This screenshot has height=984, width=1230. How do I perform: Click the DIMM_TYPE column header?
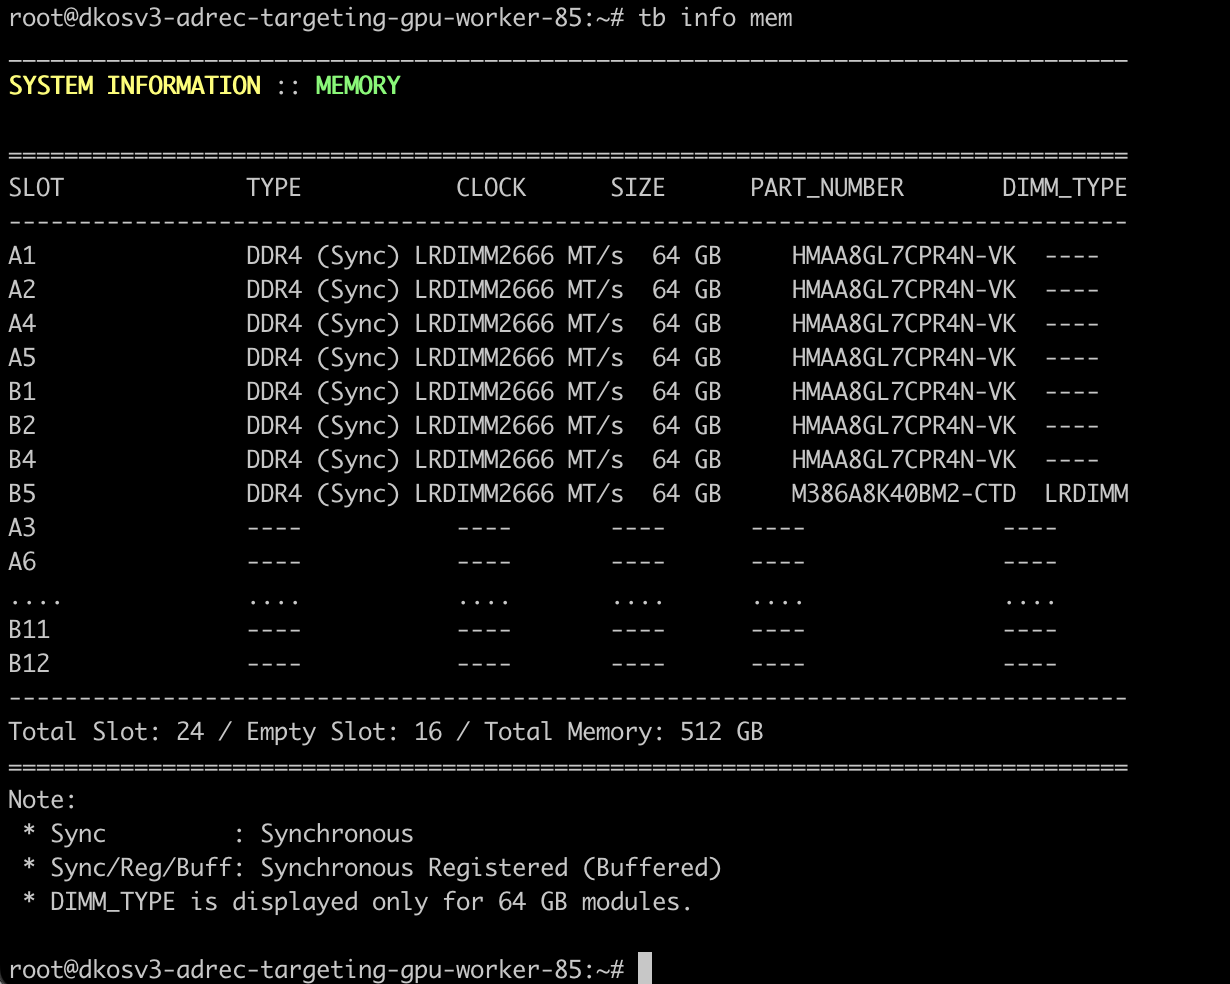(x=1065, y=188)
